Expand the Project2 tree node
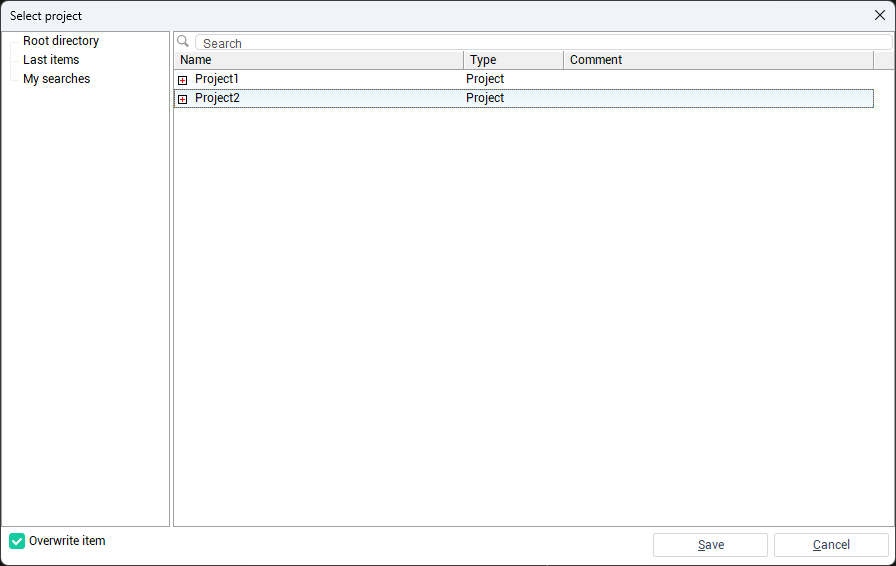The width and height of the screenshot is (896, 566). [182, 99]
